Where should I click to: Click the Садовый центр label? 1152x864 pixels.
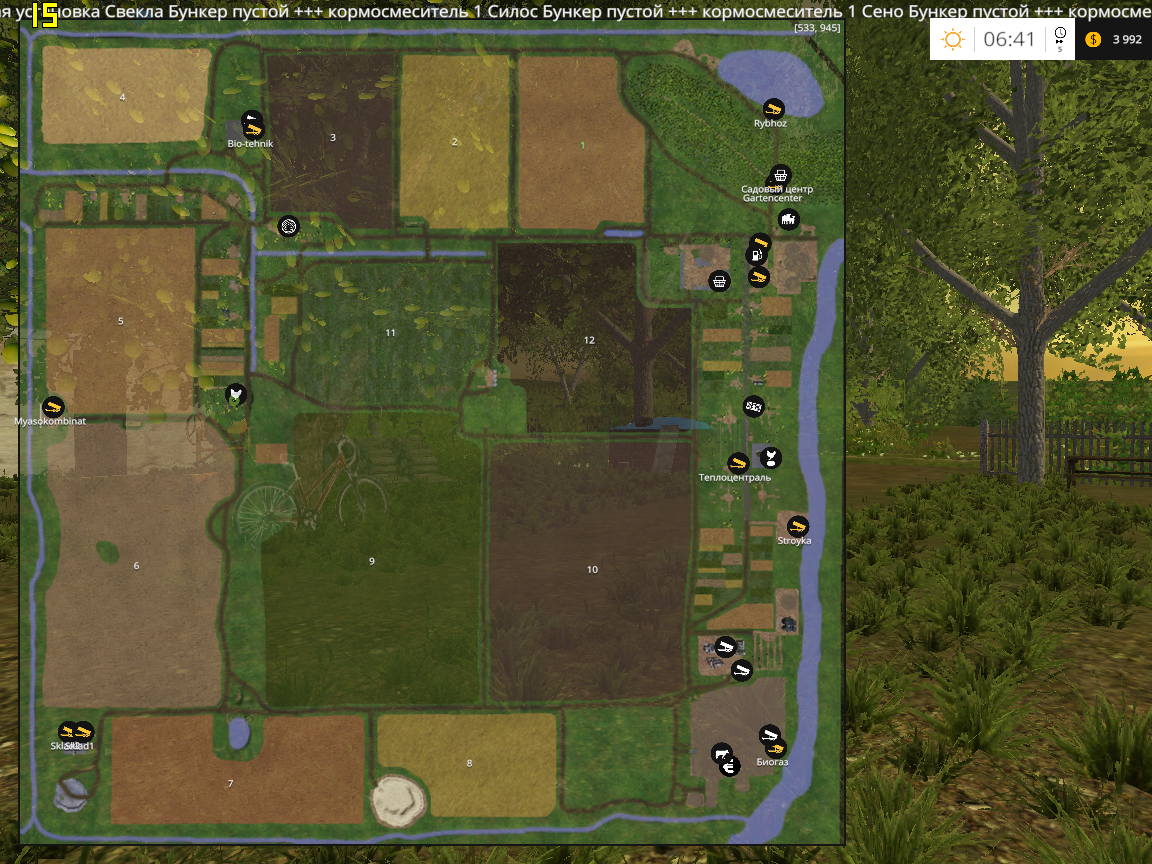pos(777,189)
